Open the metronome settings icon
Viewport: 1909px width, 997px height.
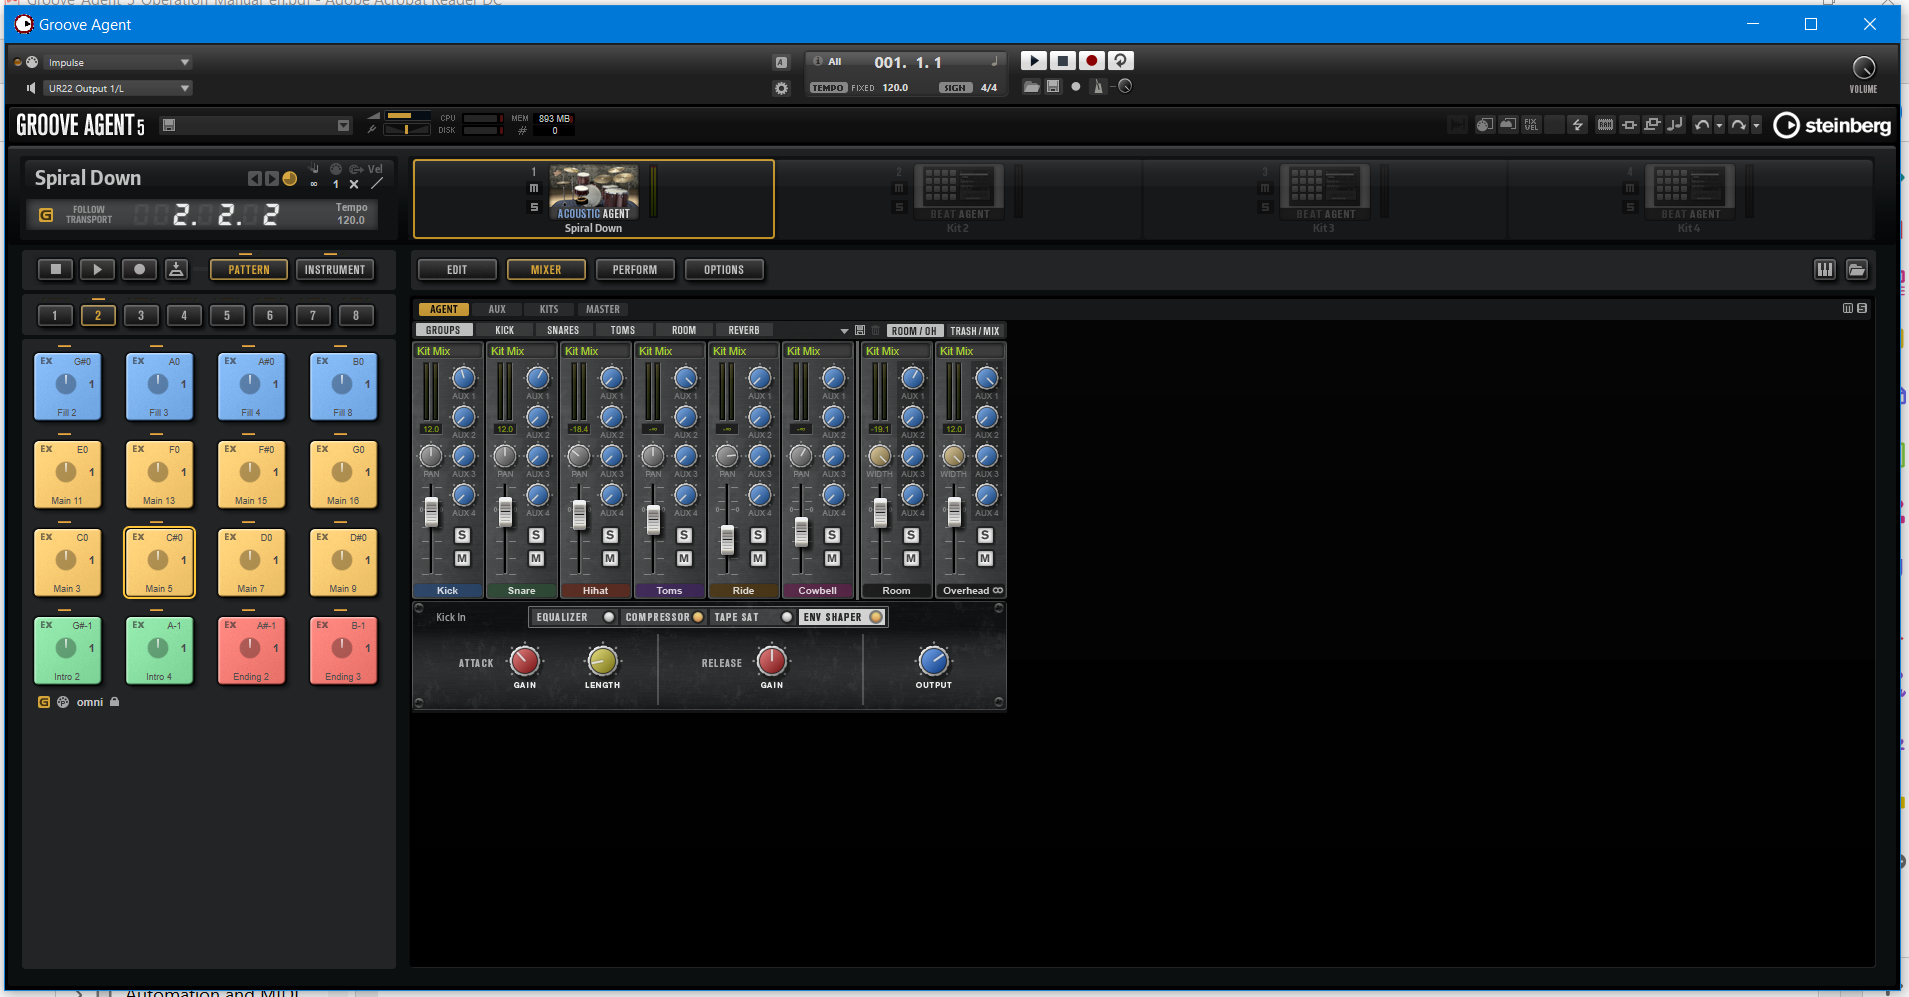(x=1099, y=87)
